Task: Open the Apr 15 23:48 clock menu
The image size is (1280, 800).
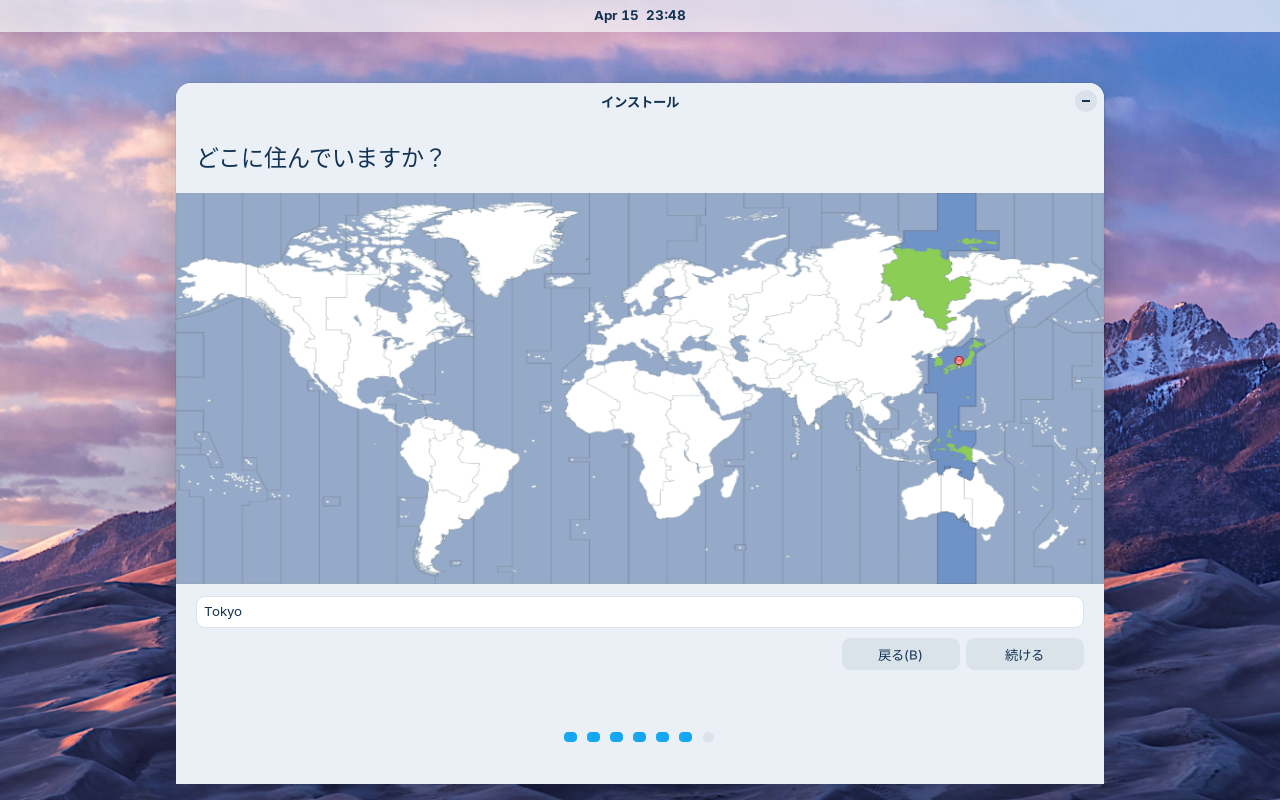Action: pyautogui.click(x=640, y=15)
